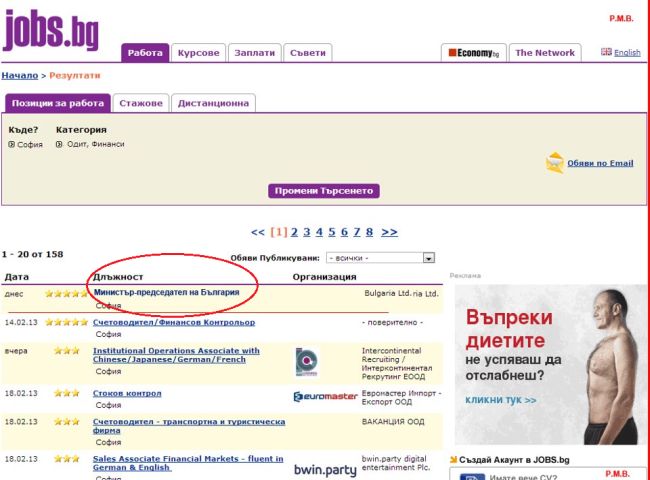The width and height of the screenshot is (650, 480).
Task: Open Sales Associate Financial Markets job listing
Action: point(188,463)
